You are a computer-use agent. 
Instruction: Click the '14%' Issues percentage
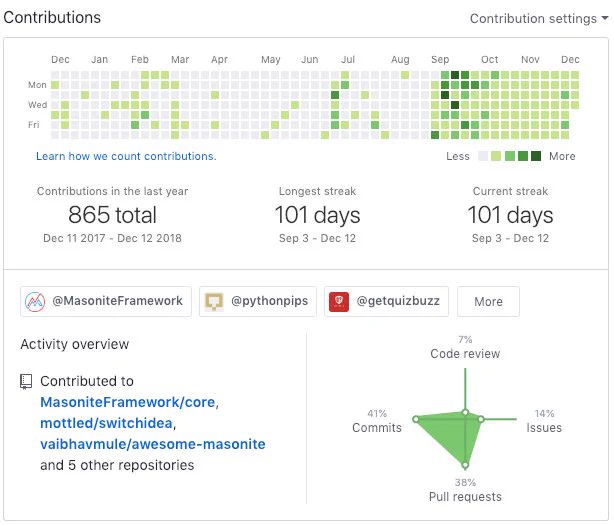[544, 413]
